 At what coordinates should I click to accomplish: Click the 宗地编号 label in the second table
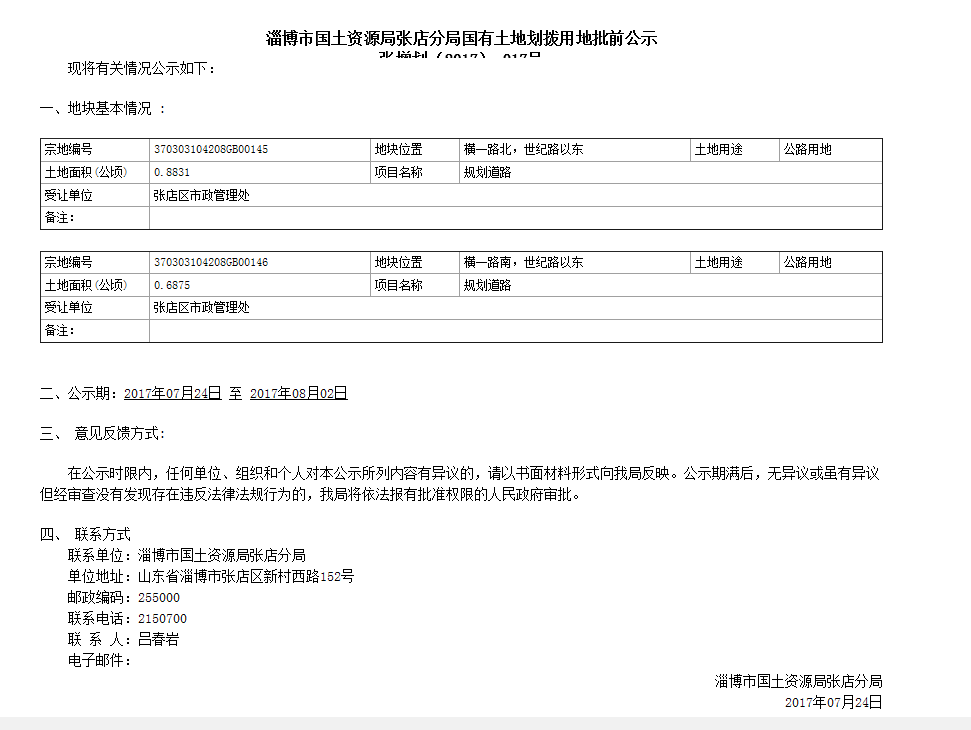68,263
